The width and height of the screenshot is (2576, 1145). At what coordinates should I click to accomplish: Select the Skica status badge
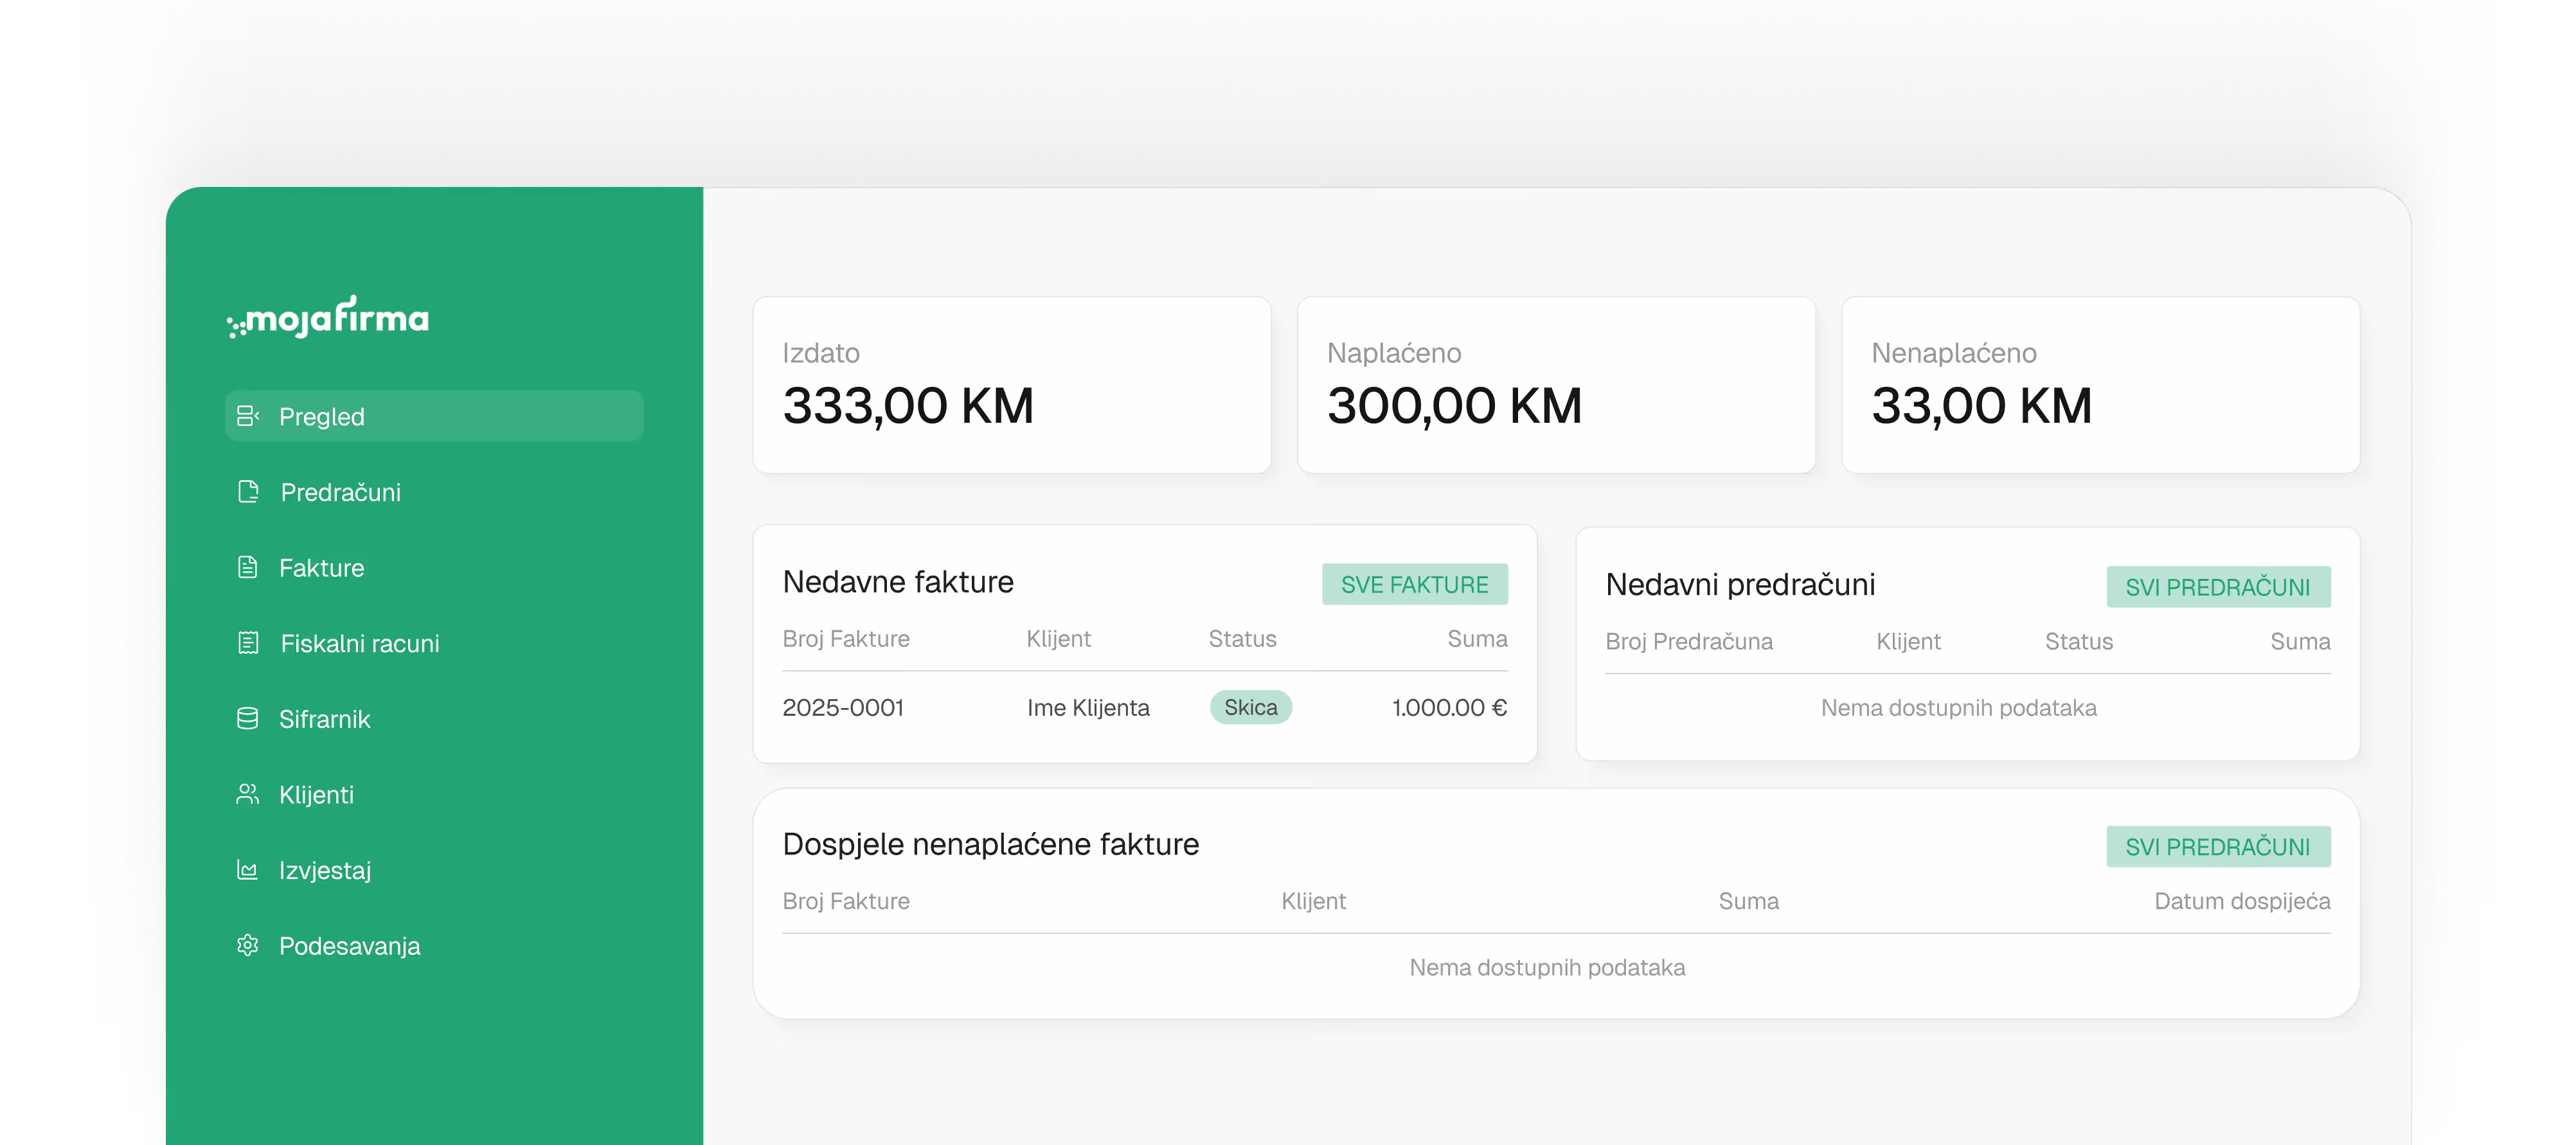[x=1251, y=707]
